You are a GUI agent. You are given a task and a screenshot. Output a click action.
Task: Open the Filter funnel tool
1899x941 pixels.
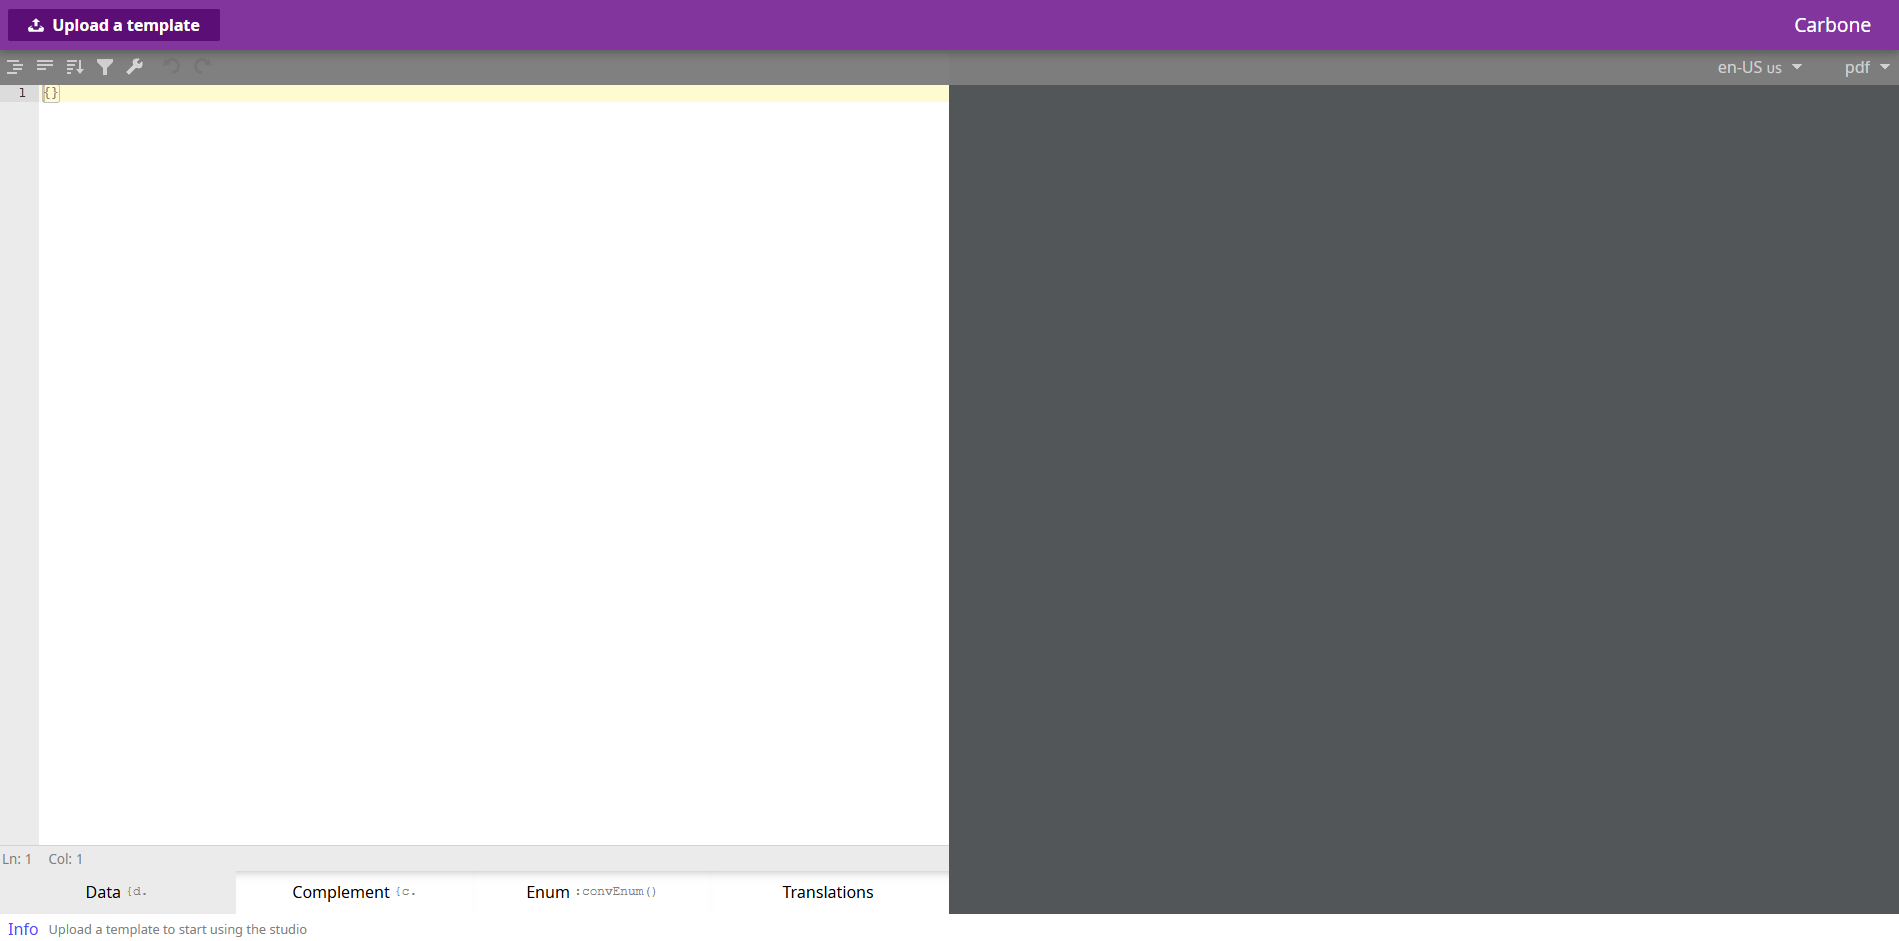click(x=105, y=67)
